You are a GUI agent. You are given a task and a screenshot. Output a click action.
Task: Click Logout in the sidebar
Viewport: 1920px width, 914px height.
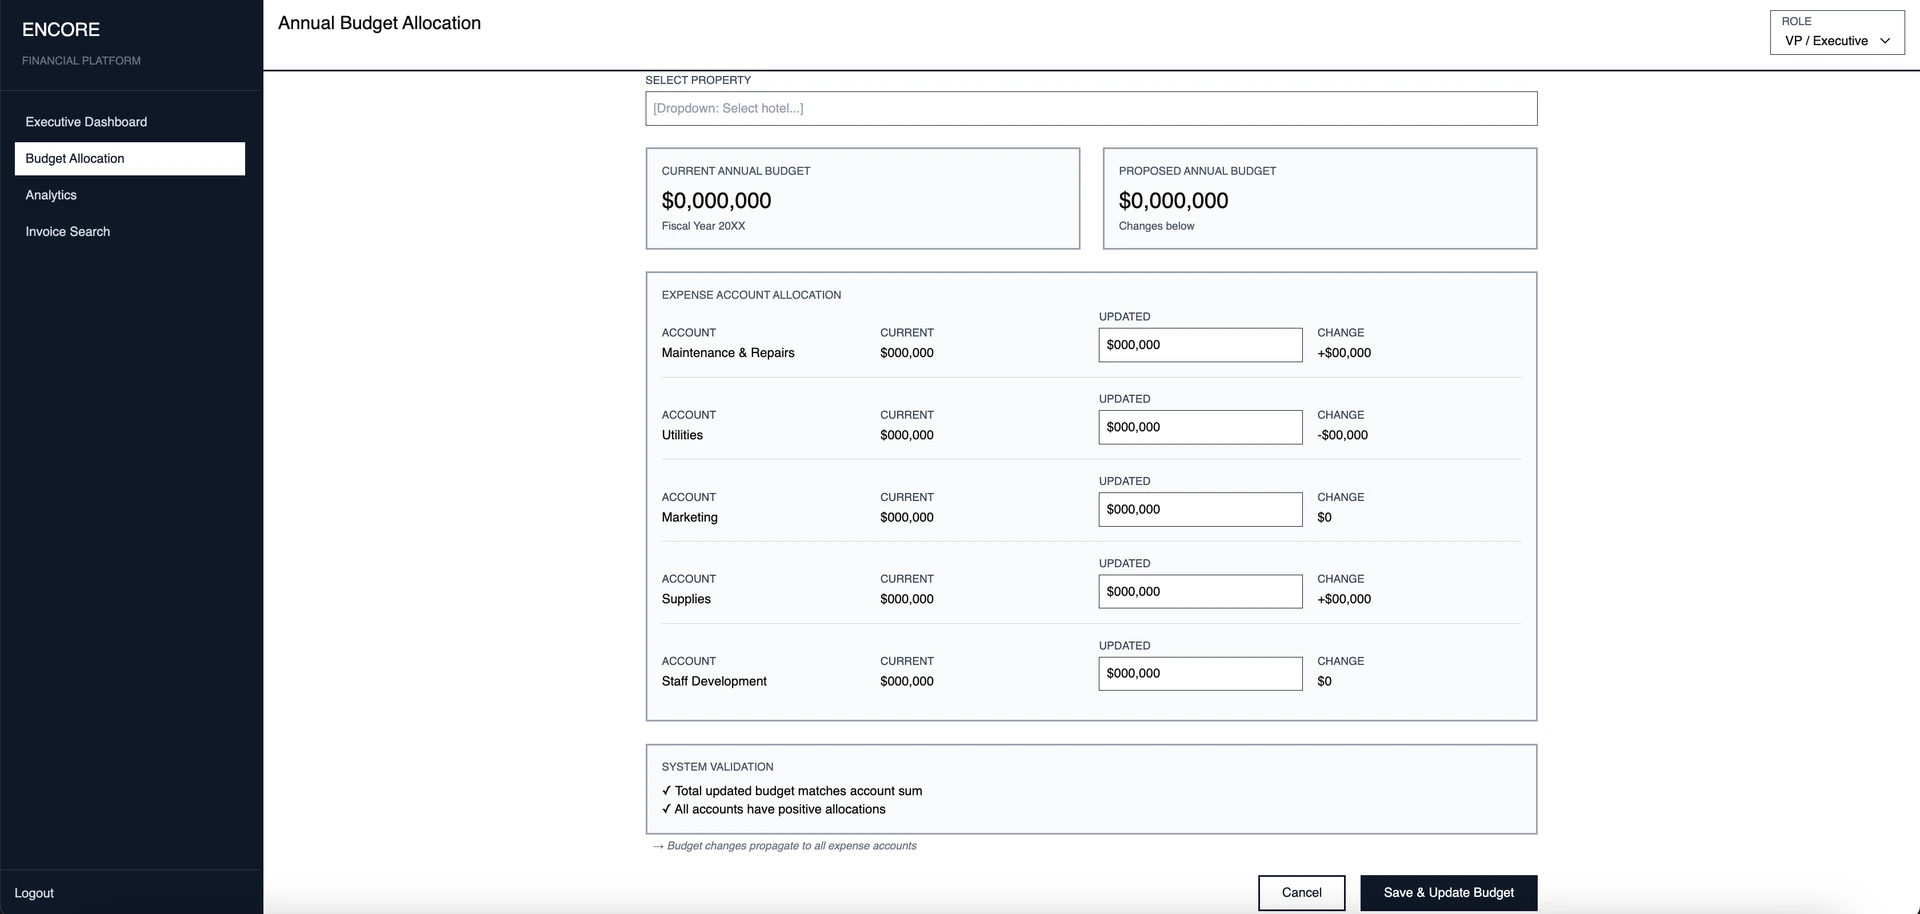point(34,893)
